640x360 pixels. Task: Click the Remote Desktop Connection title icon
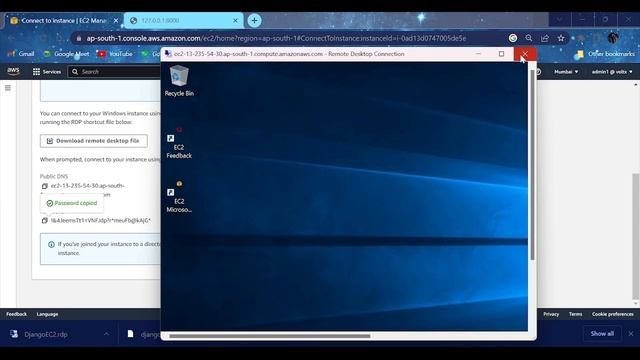click(x=168, y=53)
